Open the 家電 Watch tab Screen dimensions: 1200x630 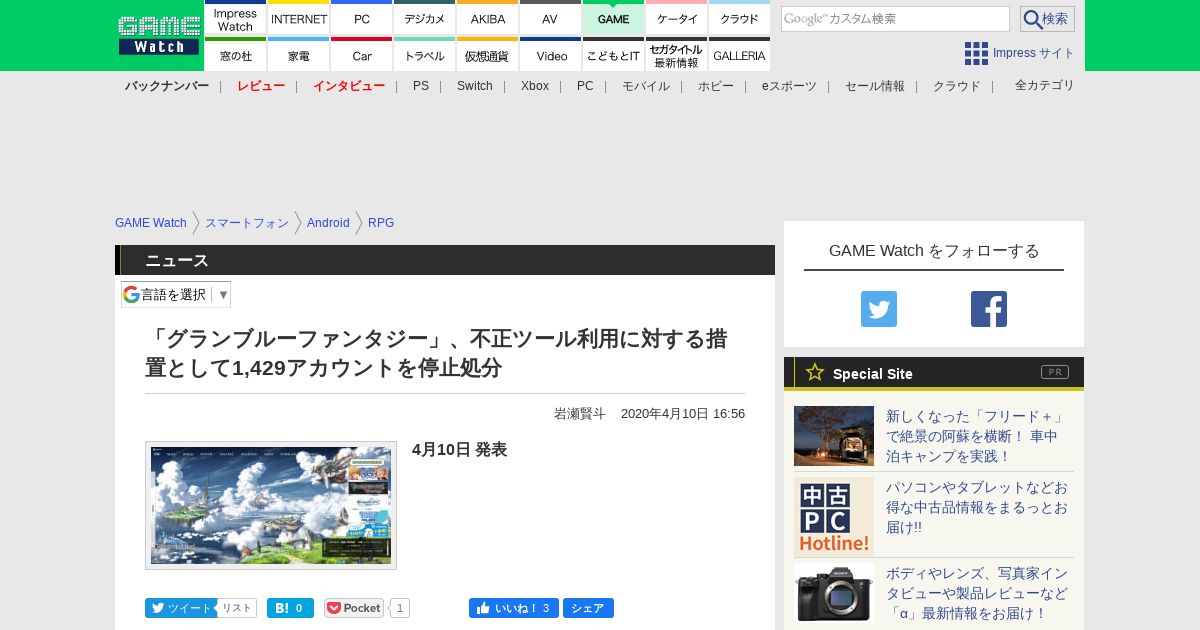point(299,55)
